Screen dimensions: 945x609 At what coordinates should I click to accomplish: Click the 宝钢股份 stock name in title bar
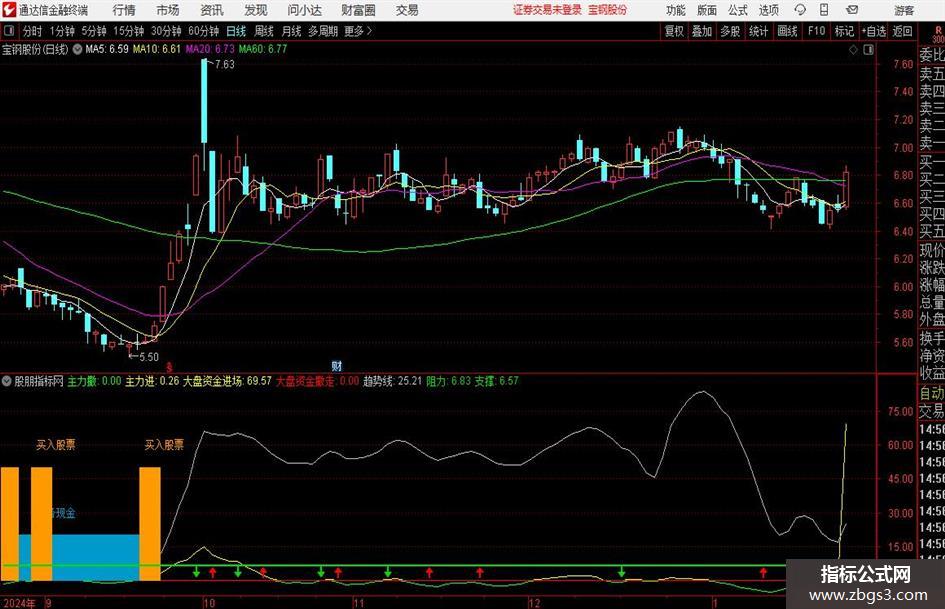pyautogui.click(x=608, y=10)
